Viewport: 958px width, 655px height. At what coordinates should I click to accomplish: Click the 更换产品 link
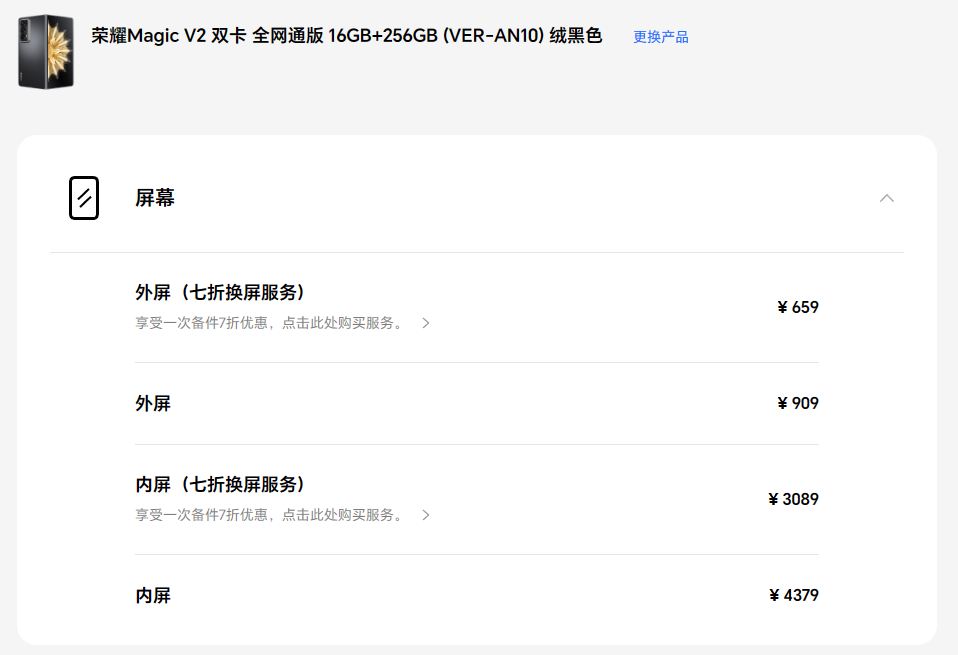click(660, 37)
